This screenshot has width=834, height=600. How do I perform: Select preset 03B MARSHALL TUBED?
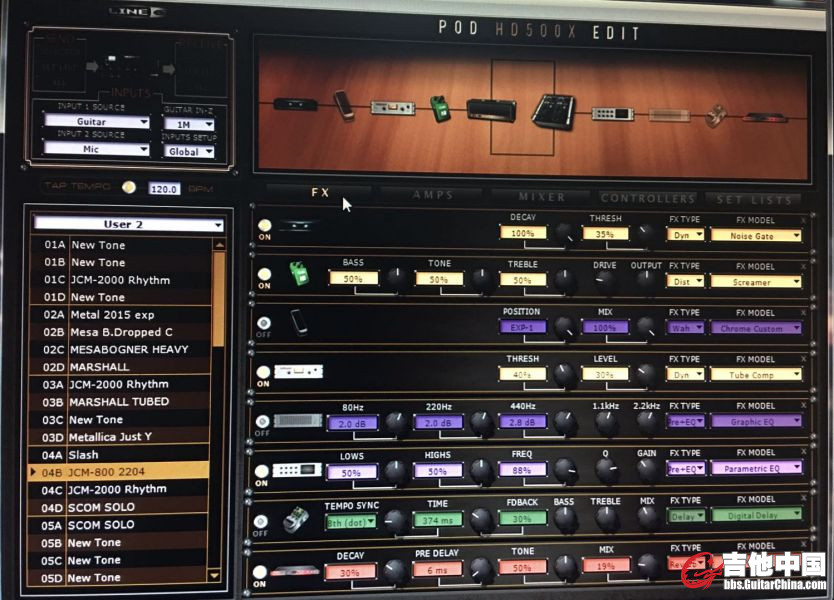pos(119,402)
